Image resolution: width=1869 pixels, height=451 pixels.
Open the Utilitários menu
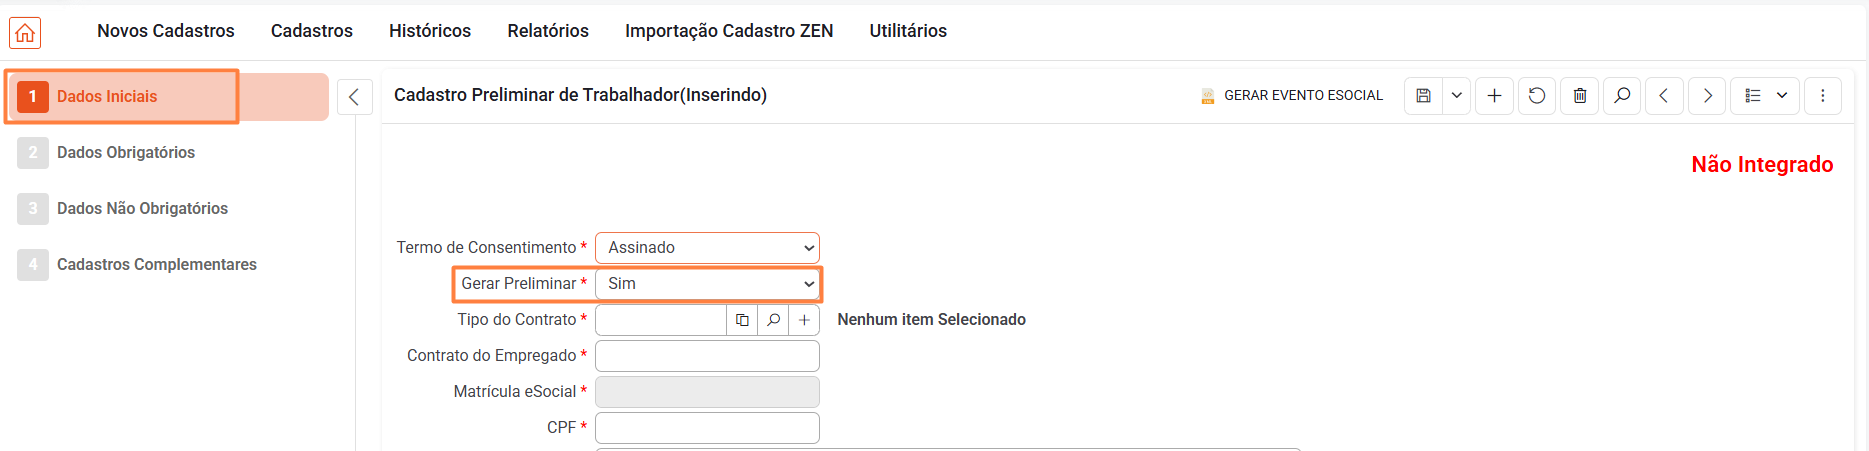click(908, 31)
